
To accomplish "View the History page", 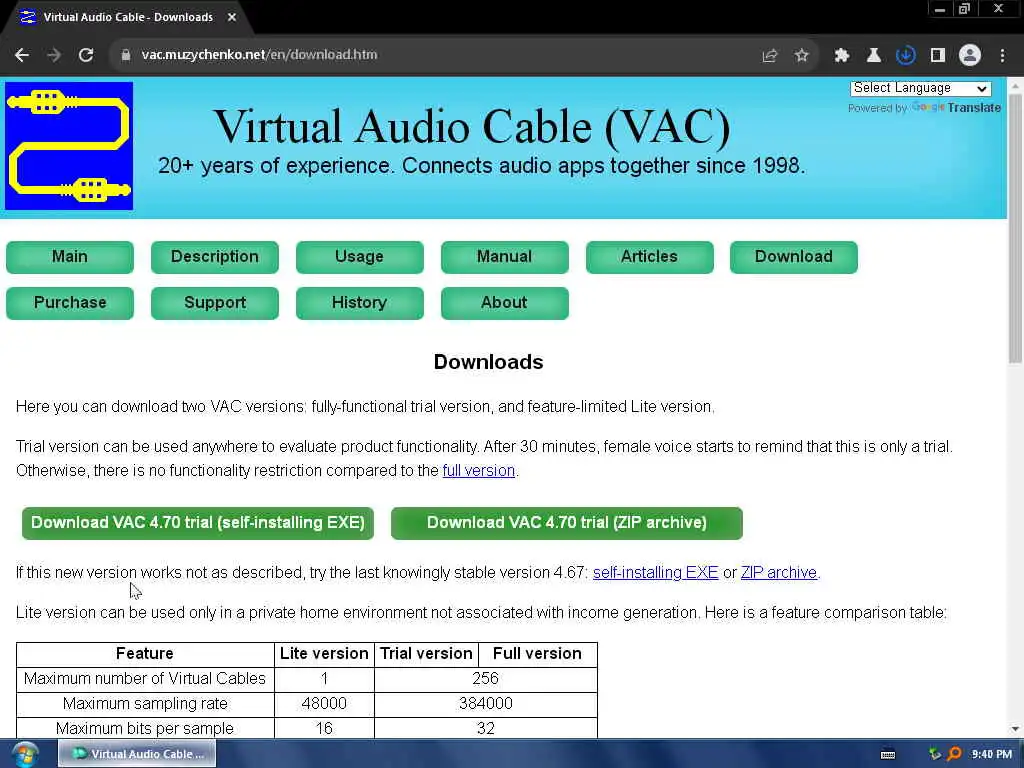I will click(360, 303).
